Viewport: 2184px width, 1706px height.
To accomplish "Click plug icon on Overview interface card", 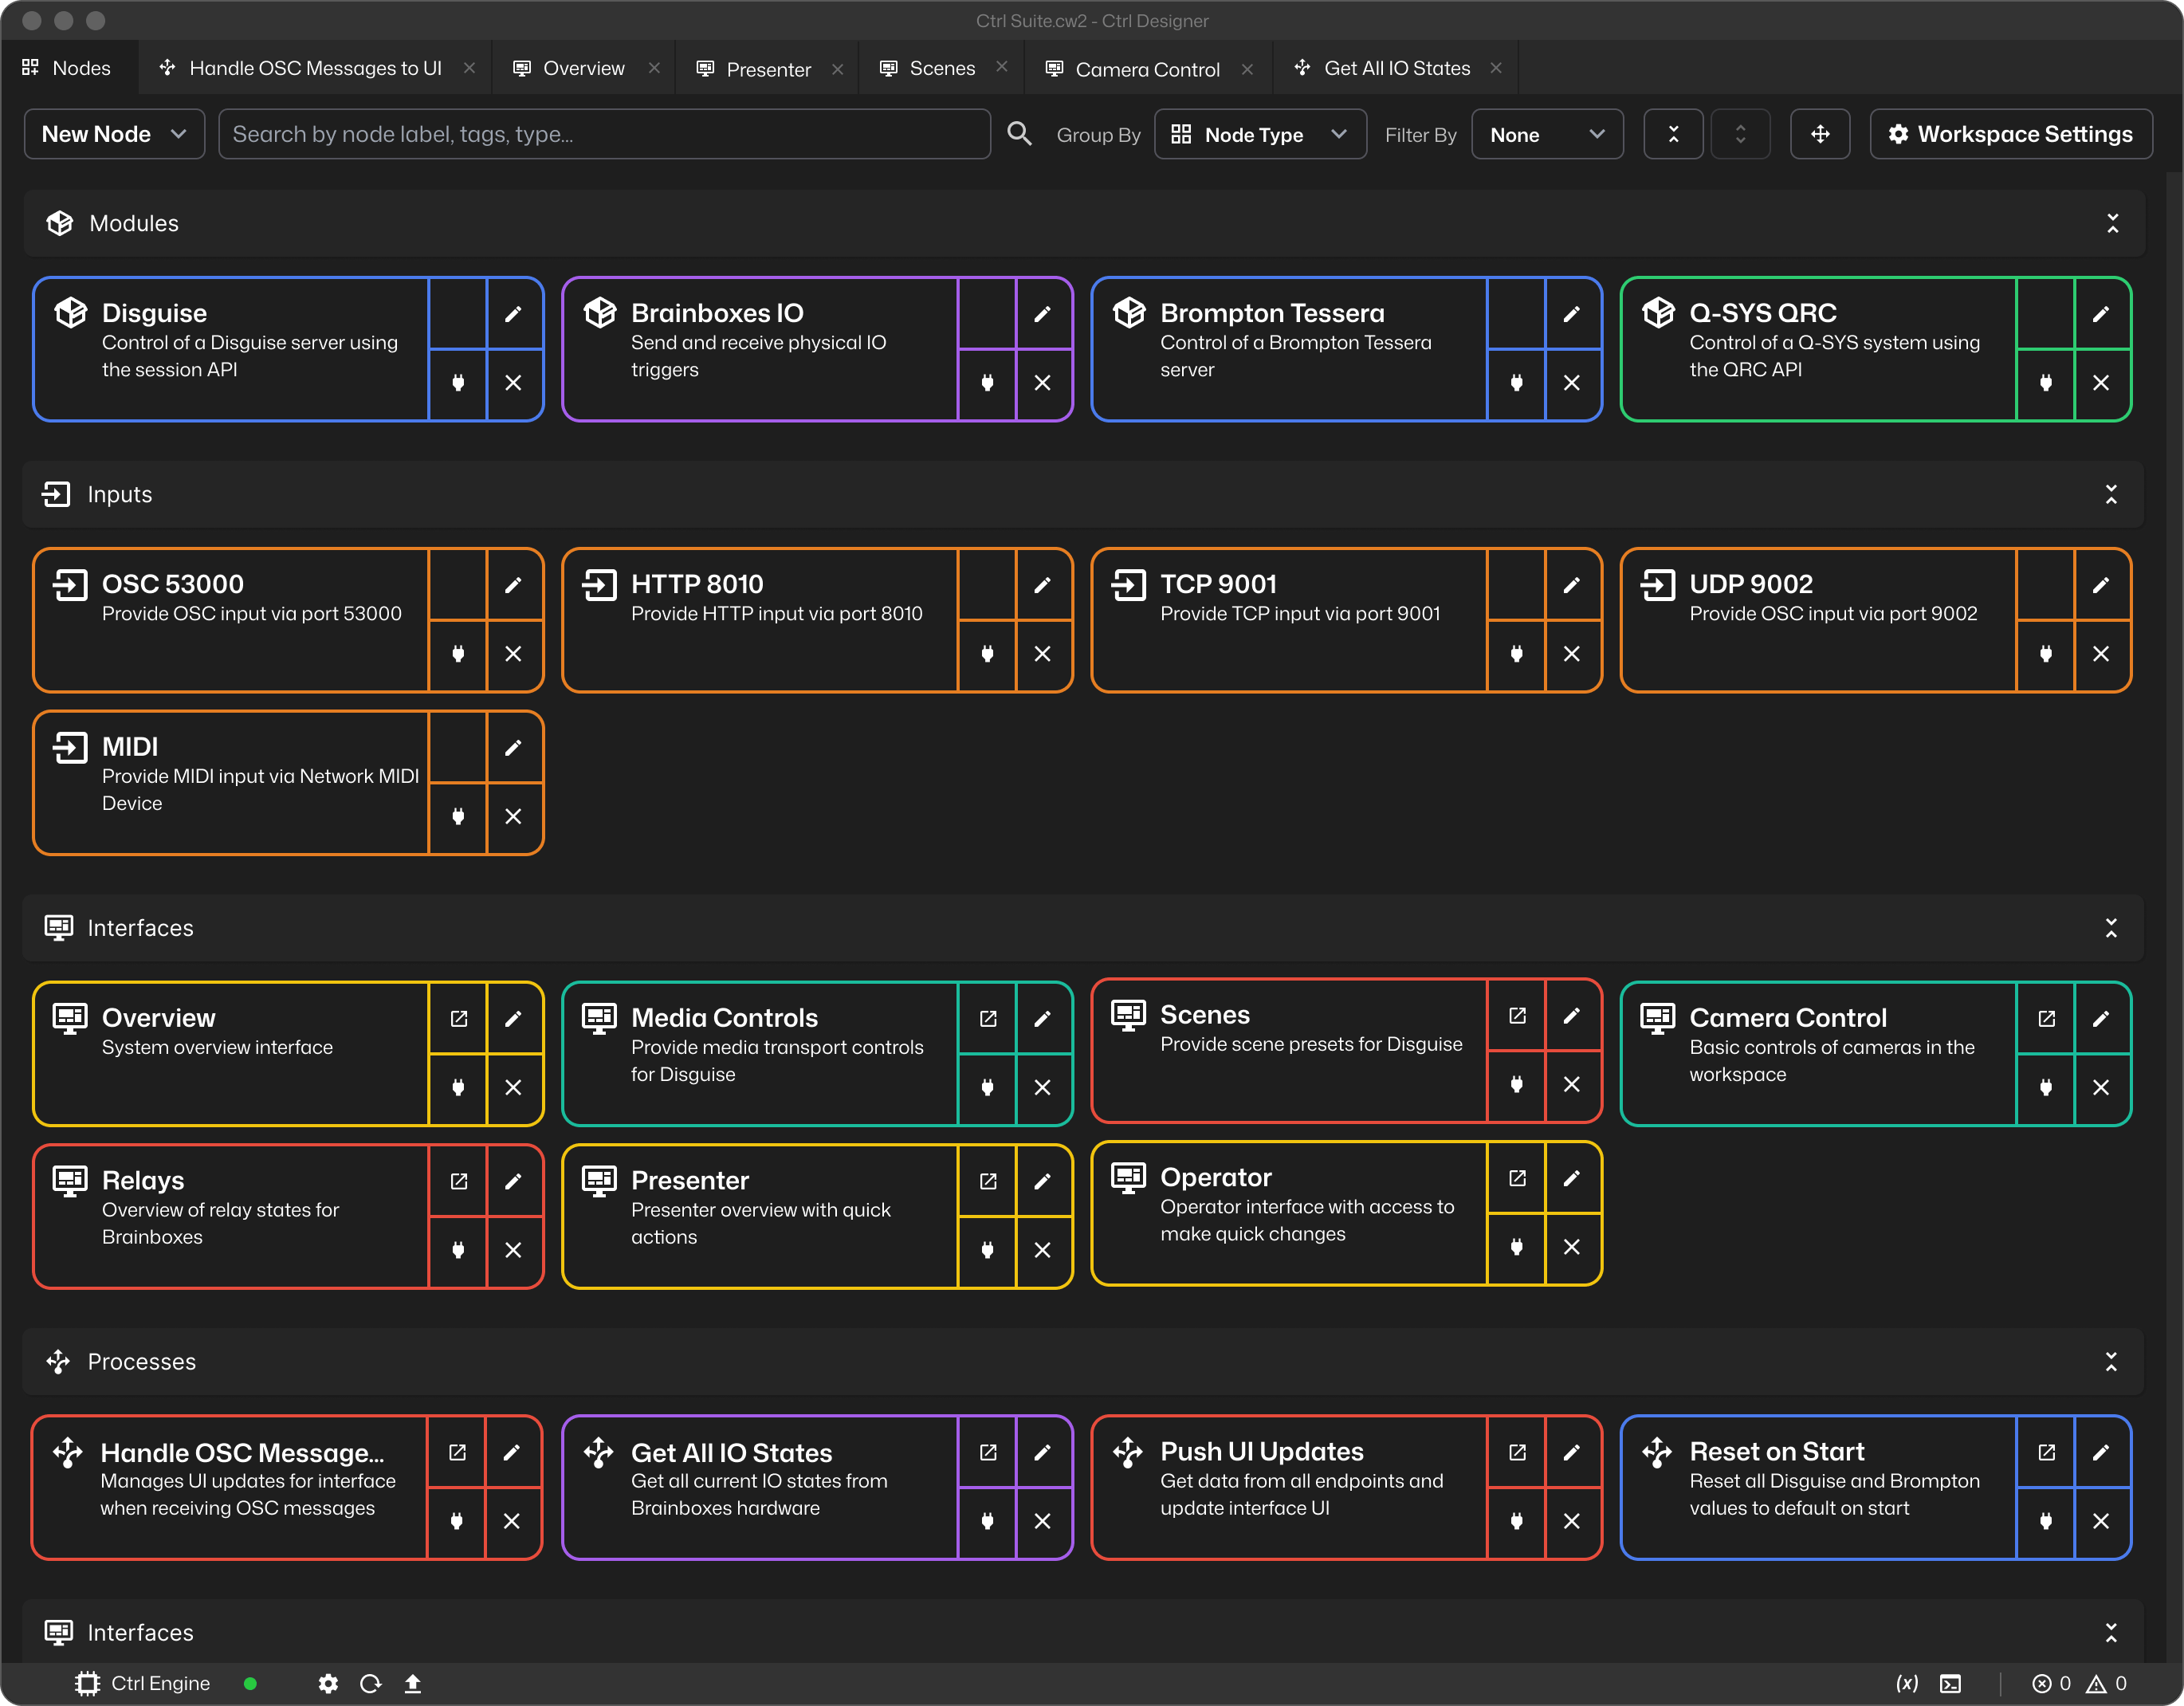I will pyautogui.click(x=458, y=1088).
